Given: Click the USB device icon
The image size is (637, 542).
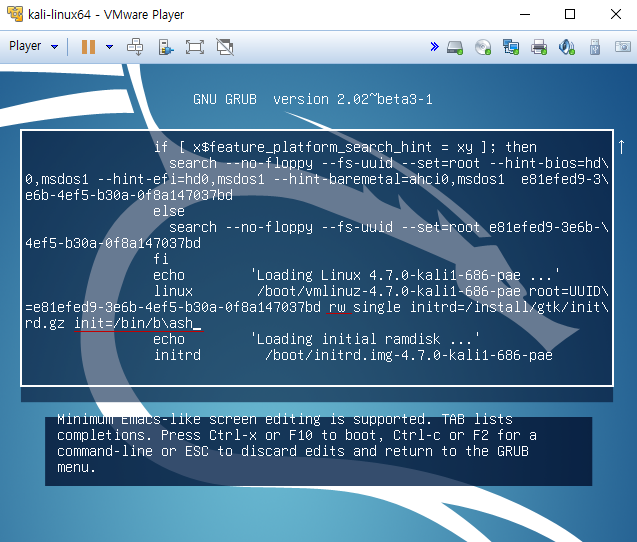Looking at the screenshot, I should click(595, 47).
